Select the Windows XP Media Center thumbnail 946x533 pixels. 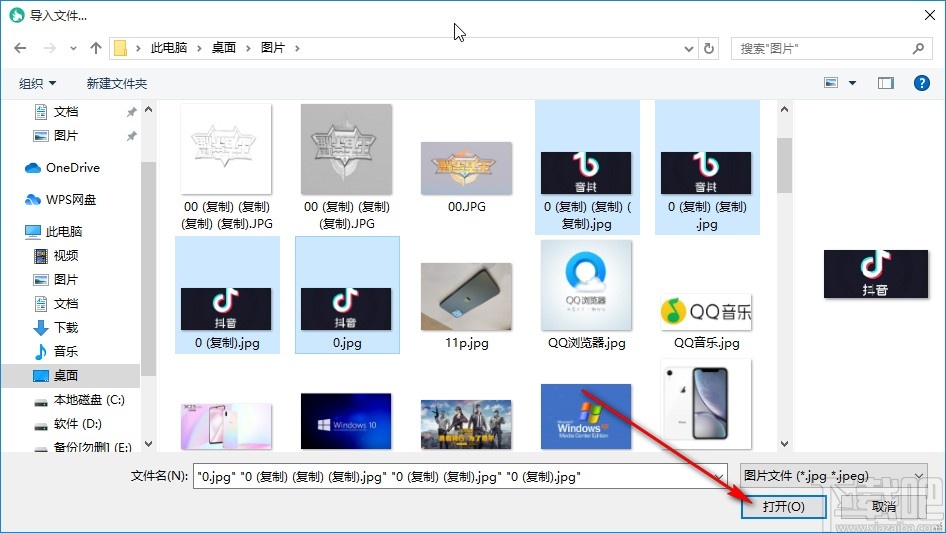tap(586, 417)
